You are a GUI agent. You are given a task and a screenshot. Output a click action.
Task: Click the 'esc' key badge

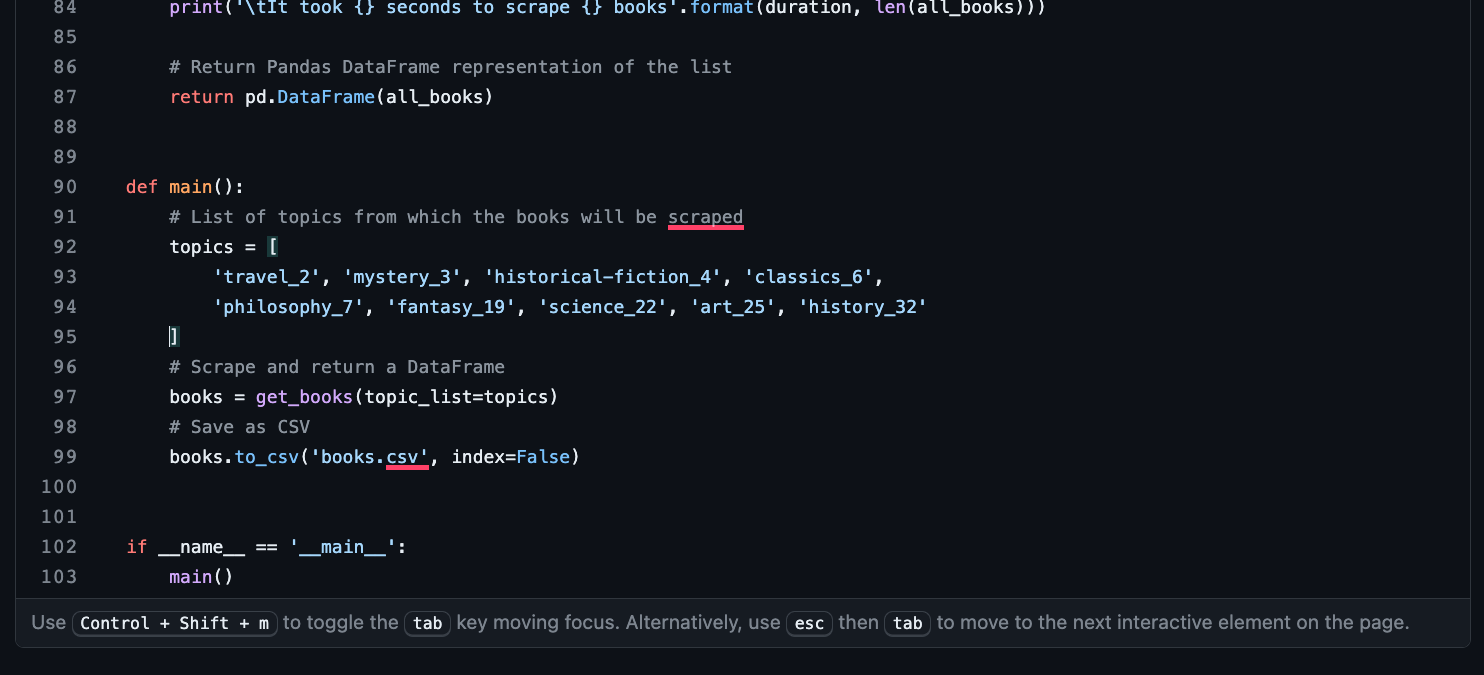click(x=809, y=623)
